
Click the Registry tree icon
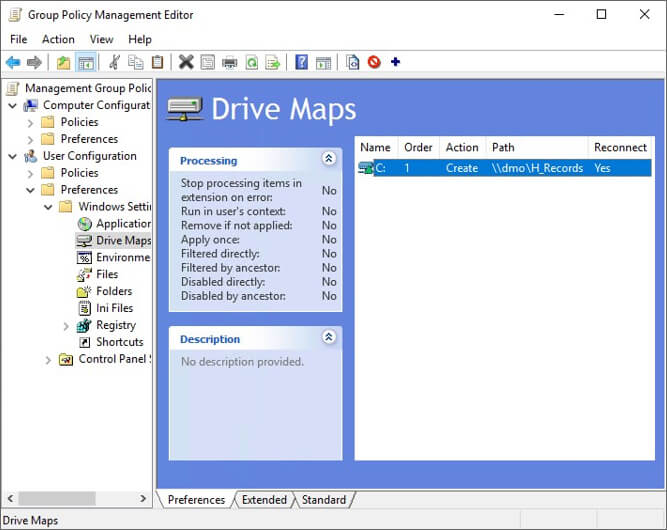[84, 325]
